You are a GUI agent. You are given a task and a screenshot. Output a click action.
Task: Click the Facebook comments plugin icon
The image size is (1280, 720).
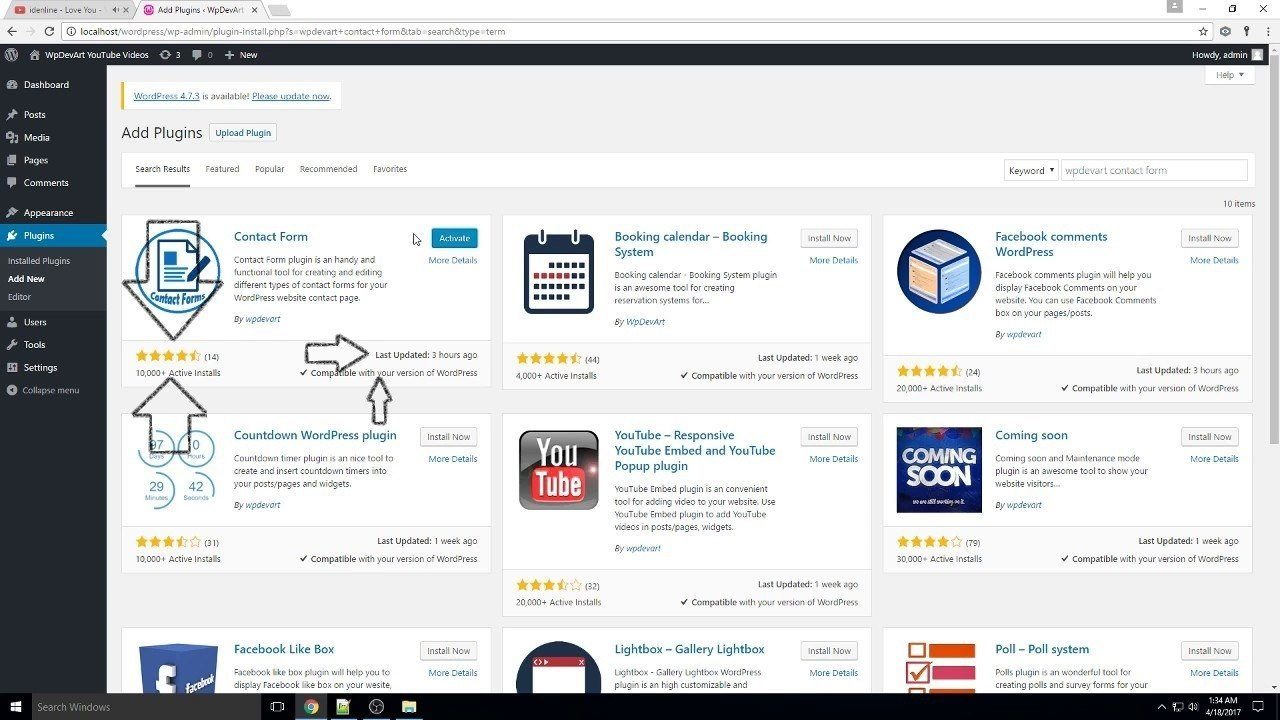point(939,272)
